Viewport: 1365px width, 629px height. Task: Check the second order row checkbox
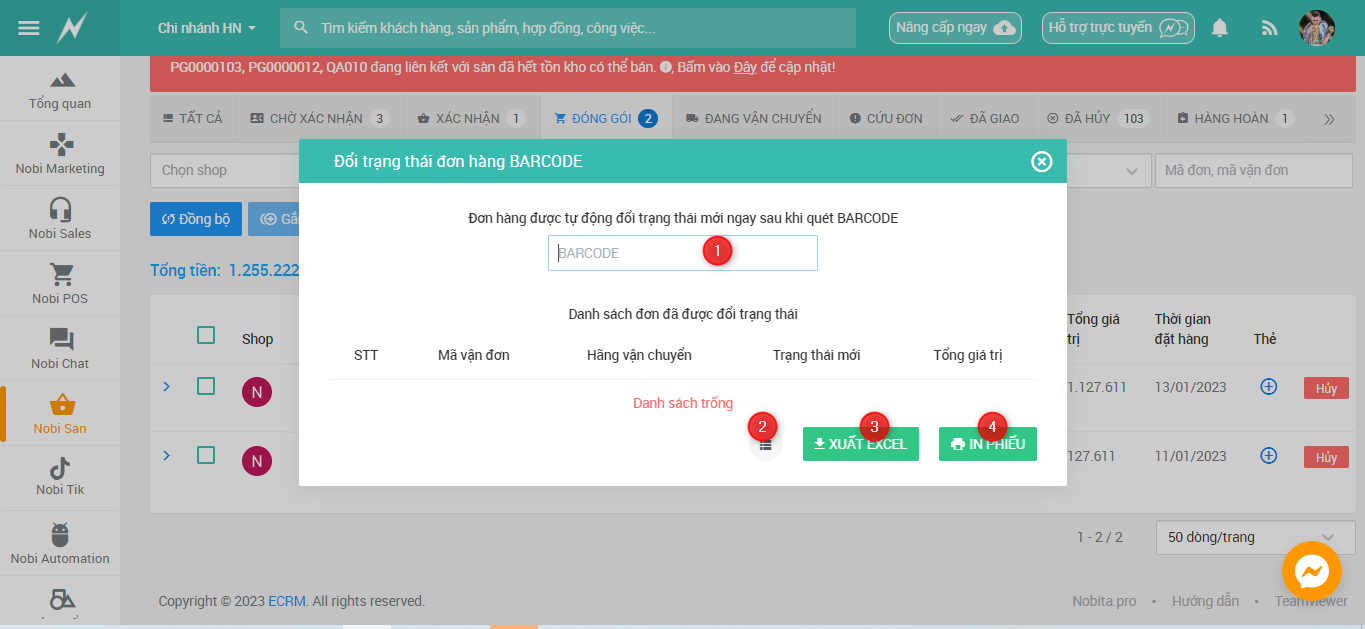206,456
